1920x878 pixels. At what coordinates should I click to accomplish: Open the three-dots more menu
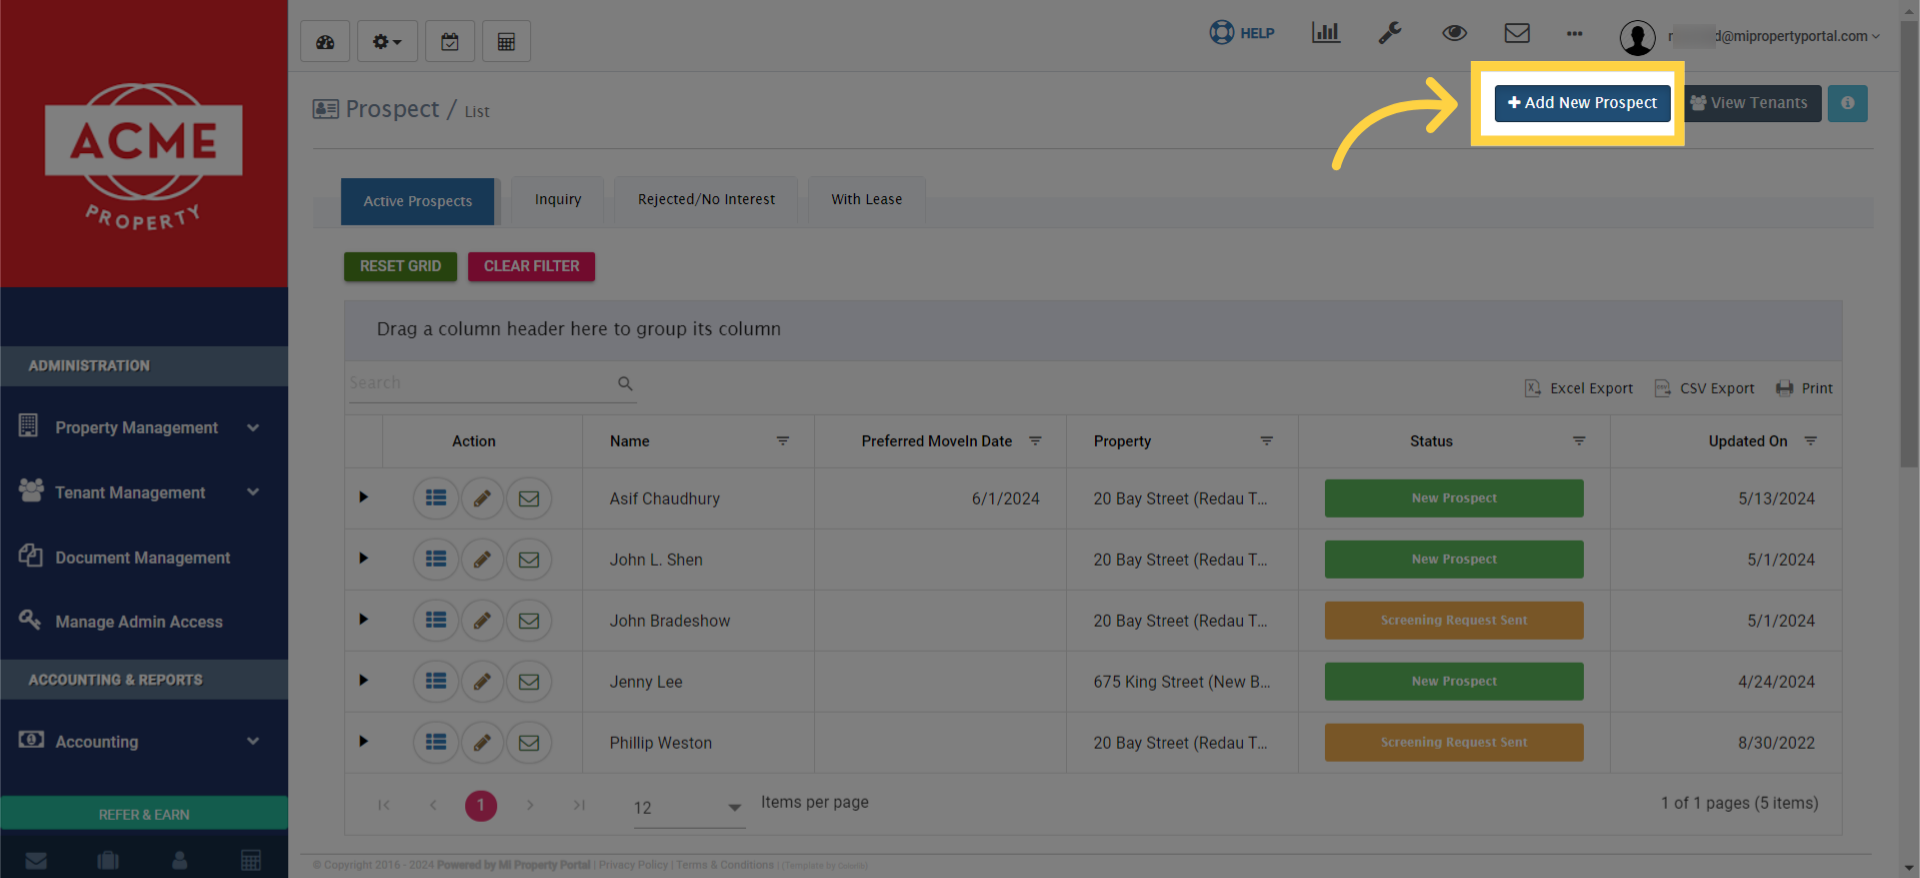click(1575, 34)
